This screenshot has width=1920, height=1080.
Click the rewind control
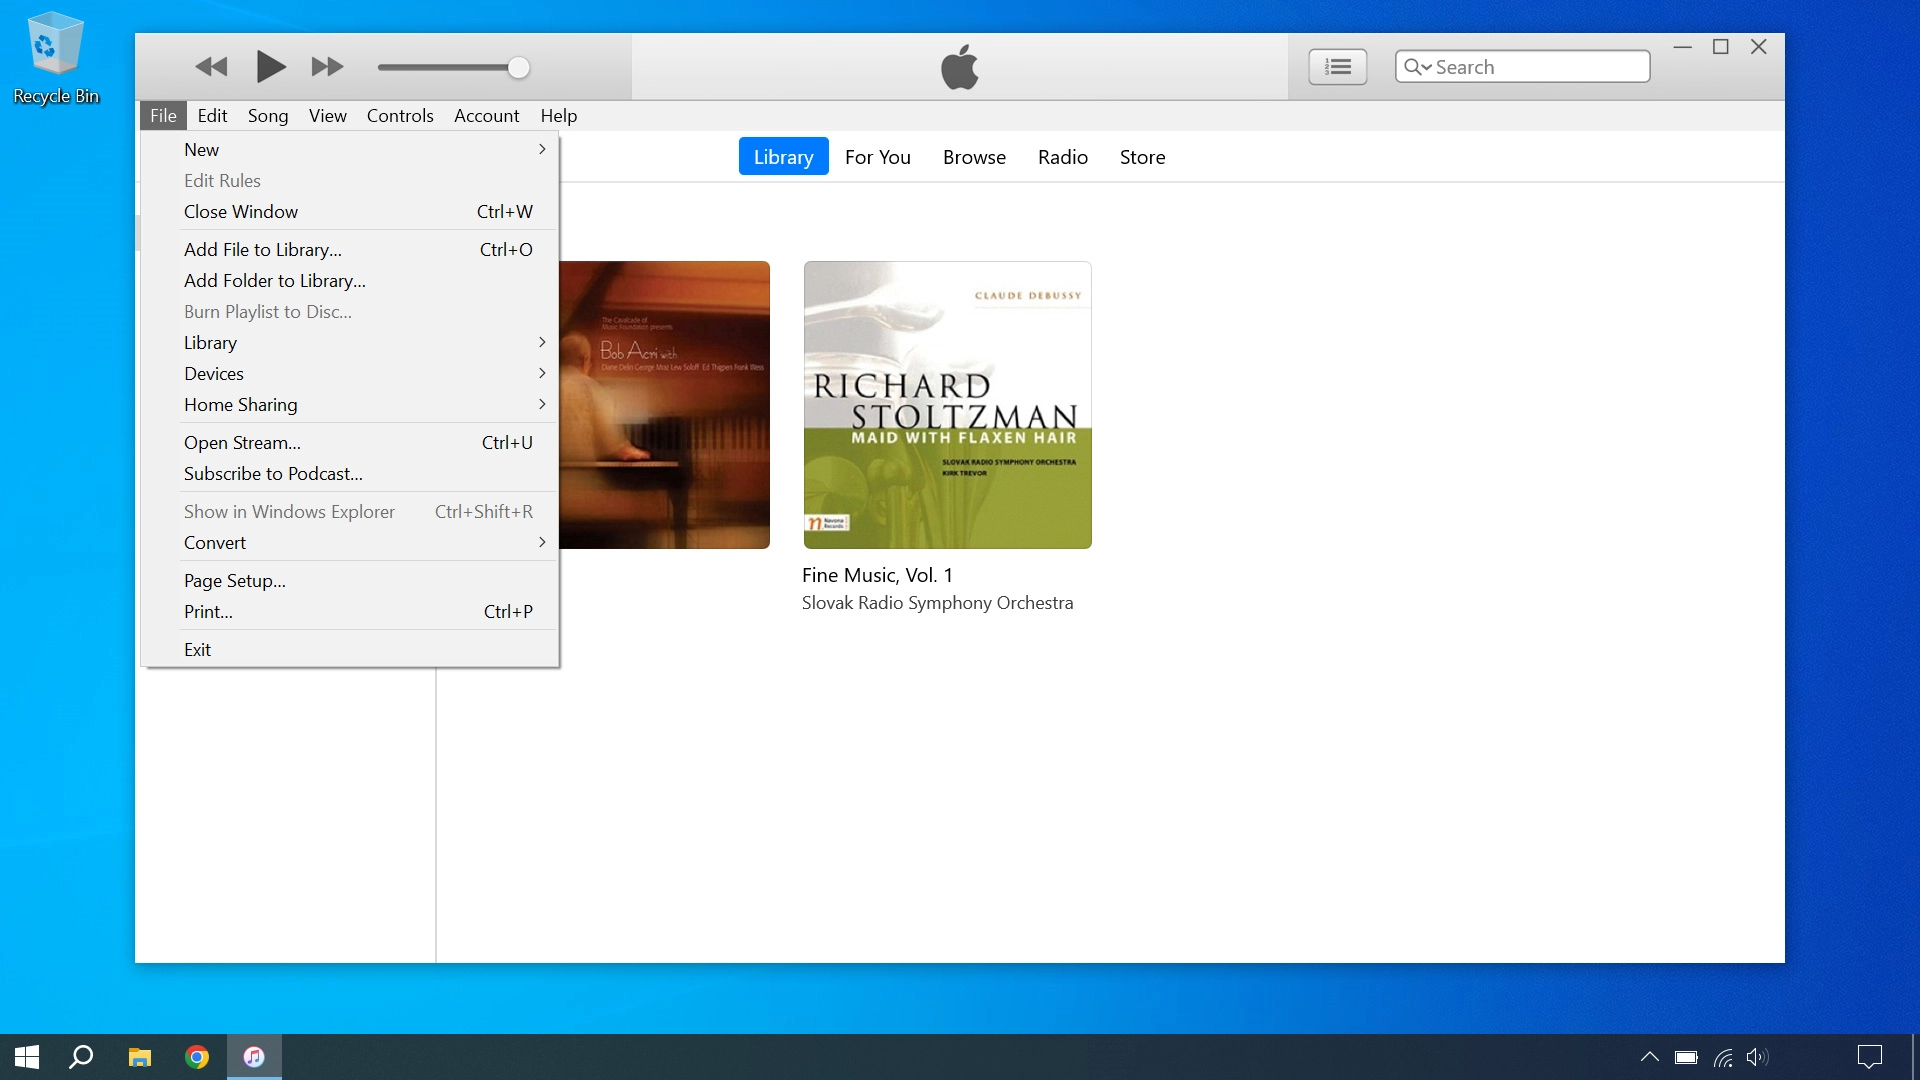(211, 67)
